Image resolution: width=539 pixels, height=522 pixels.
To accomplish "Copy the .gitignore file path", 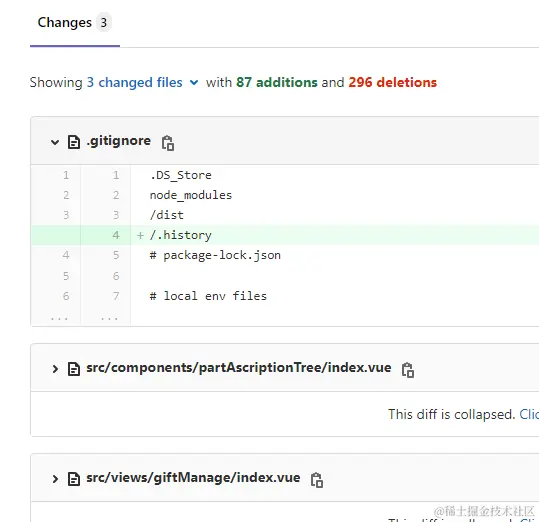I will tap(168, 143).
